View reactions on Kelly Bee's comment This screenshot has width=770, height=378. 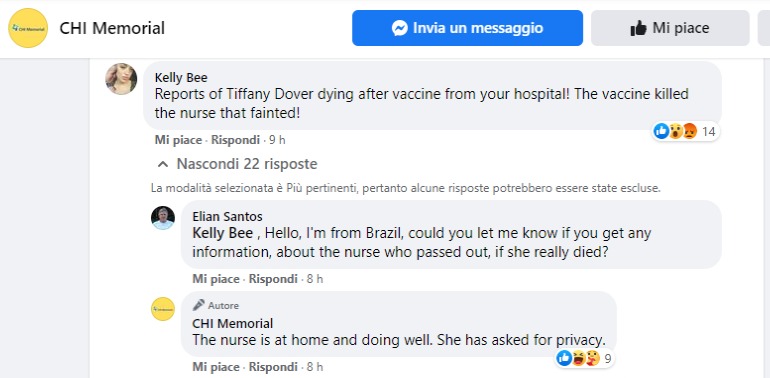click(685, 131)
